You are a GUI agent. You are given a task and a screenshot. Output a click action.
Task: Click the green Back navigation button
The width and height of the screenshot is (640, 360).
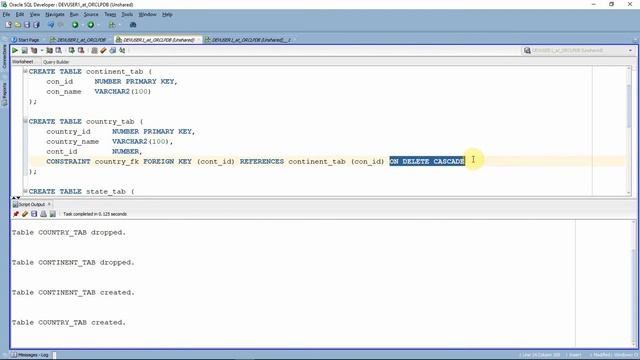[x=75, y=25]
